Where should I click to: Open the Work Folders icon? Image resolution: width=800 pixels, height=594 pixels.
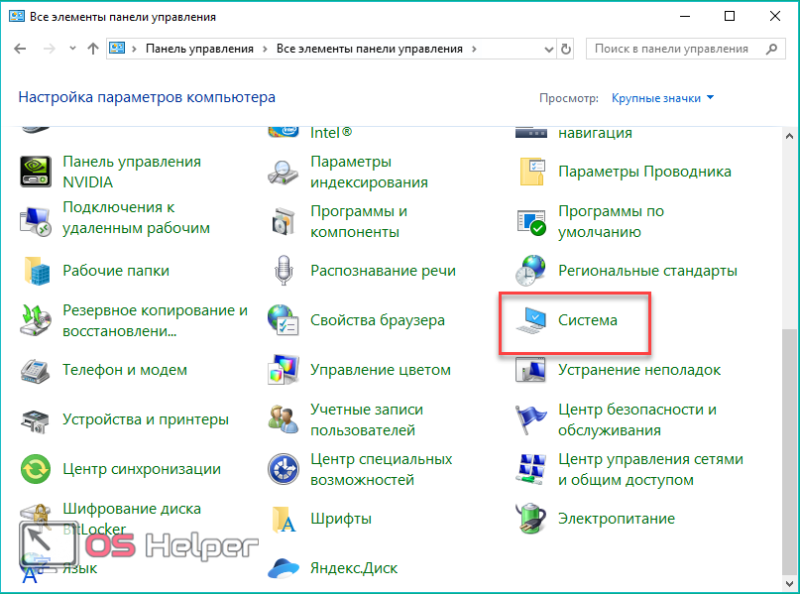tap(37, 270)
